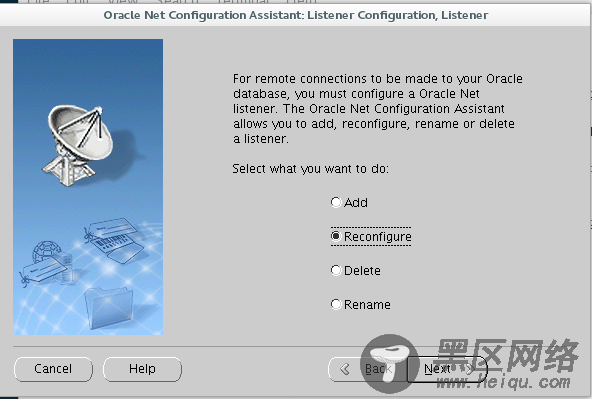Choose the Reconfigure radio option
The width and height of the screenshot is (592, 399).
[x=371, y=237]
